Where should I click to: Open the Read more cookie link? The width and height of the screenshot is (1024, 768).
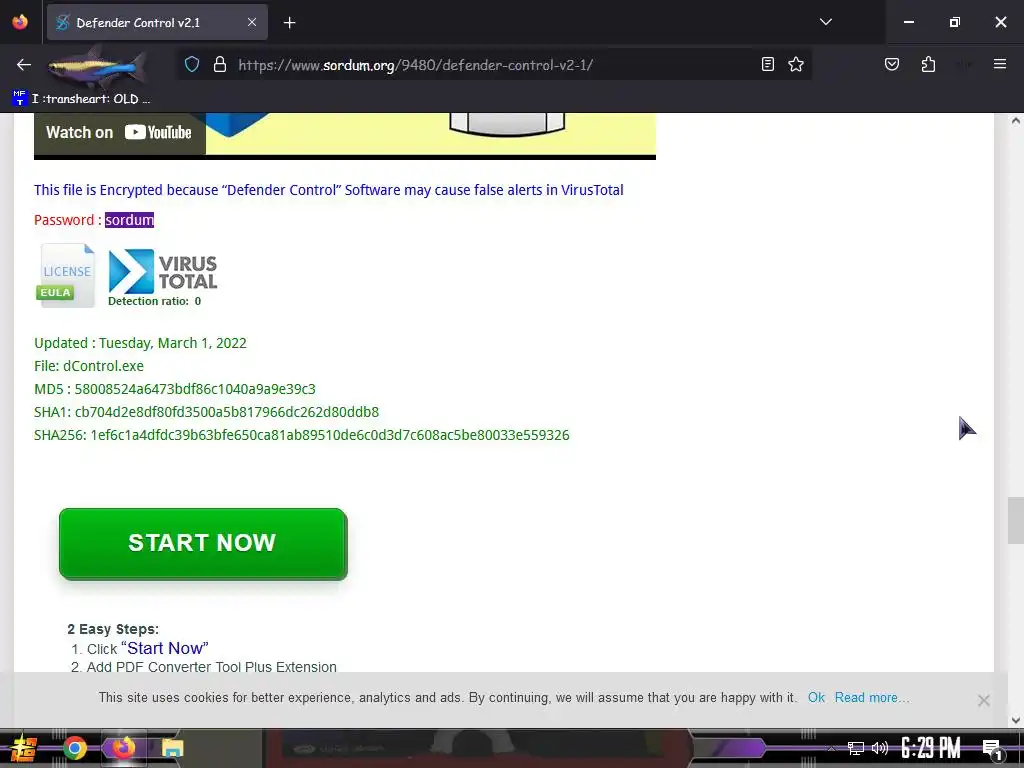(x=871, y=697)
